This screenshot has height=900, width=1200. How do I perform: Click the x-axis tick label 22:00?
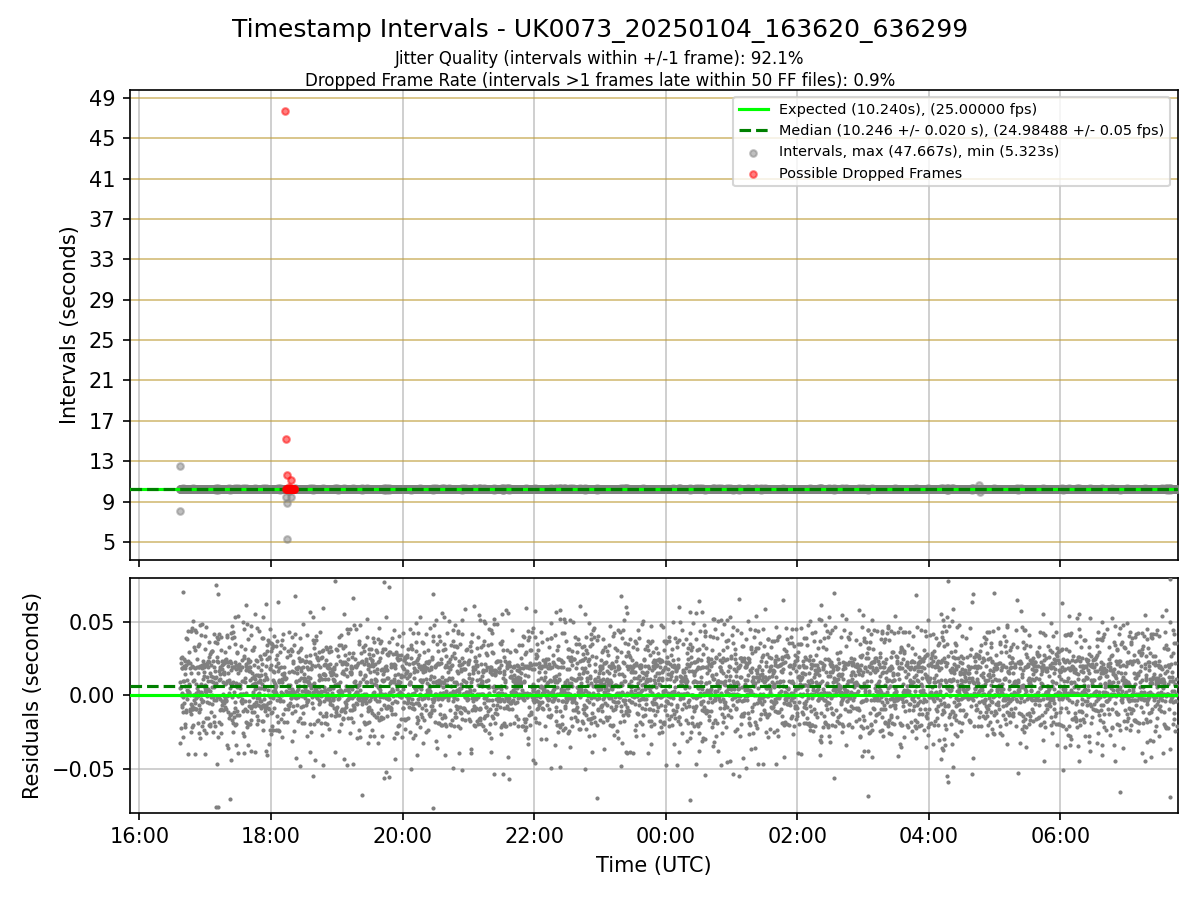[534, 835]
